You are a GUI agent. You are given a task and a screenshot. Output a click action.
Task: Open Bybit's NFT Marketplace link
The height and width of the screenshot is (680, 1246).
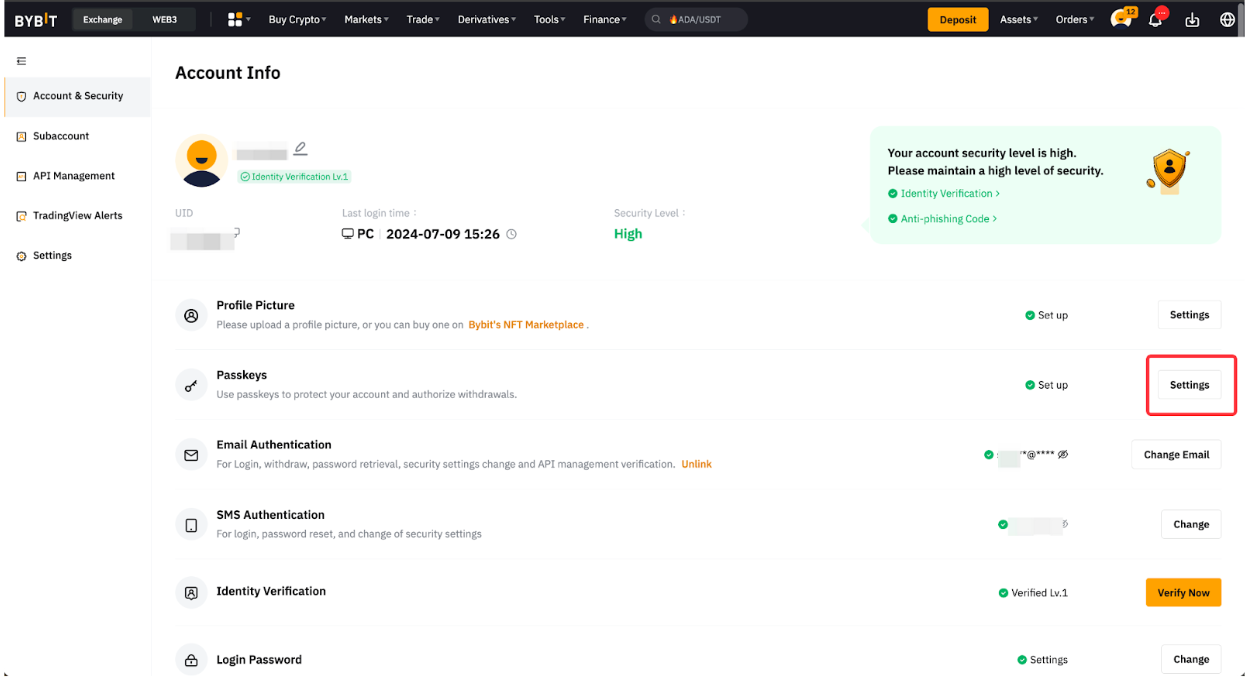pyautogui.click(x=526, y=325)
